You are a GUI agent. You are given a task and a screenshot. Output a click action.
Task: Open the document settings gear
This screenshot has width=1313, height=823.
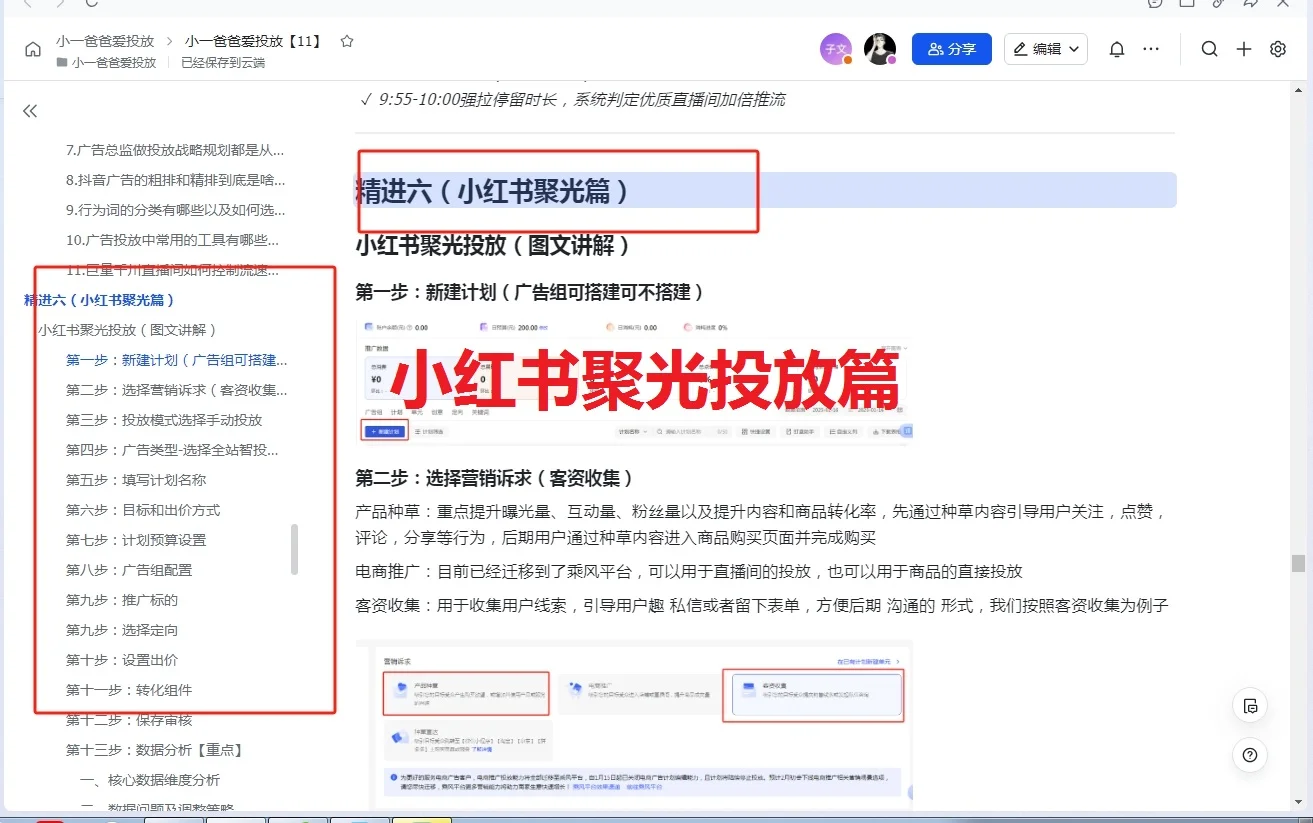coord(1278,49)
